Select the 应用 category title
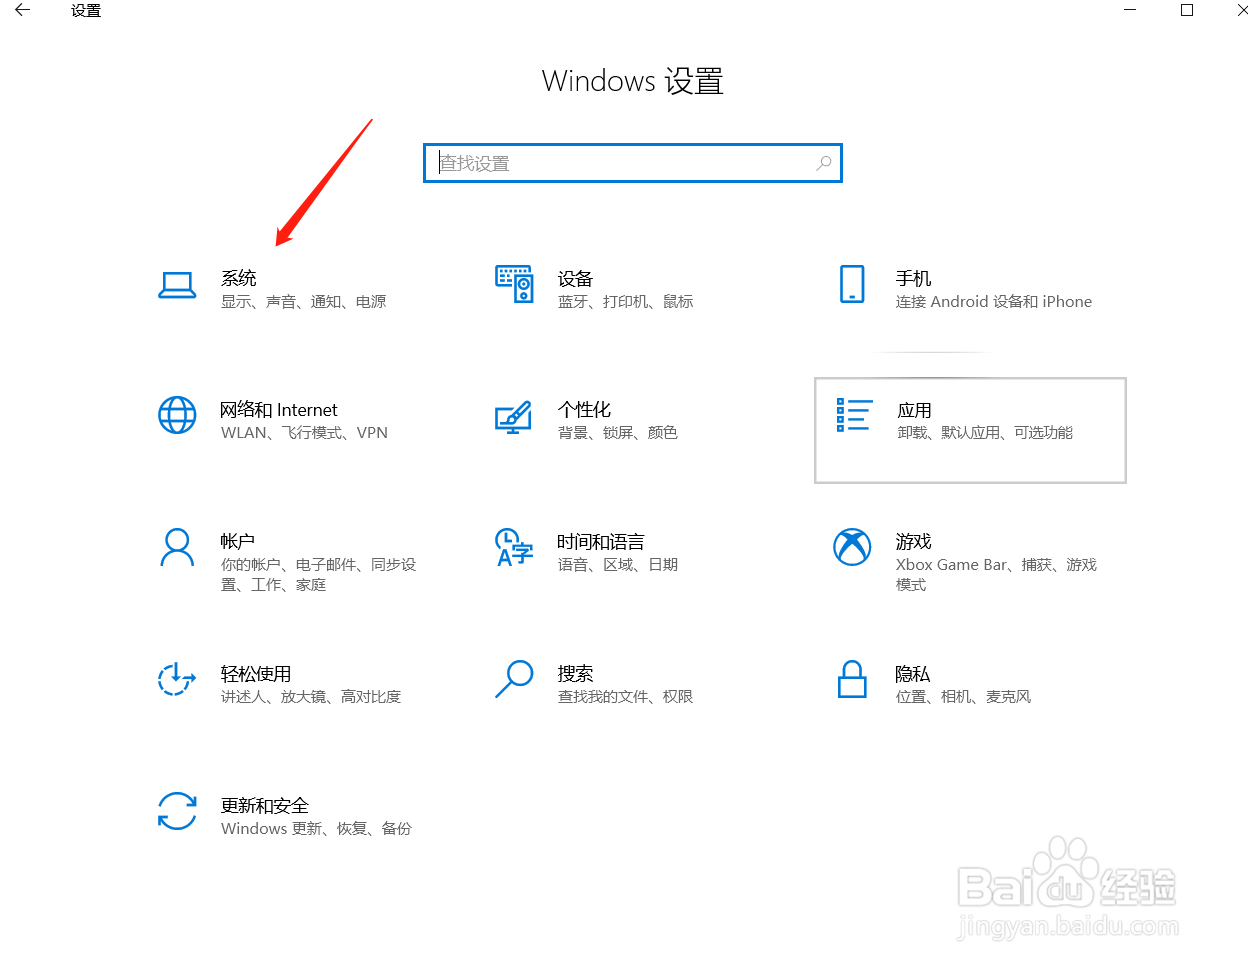Image resolution: width=1248 pixels, height=969 pixels. [x=914, y=410]
